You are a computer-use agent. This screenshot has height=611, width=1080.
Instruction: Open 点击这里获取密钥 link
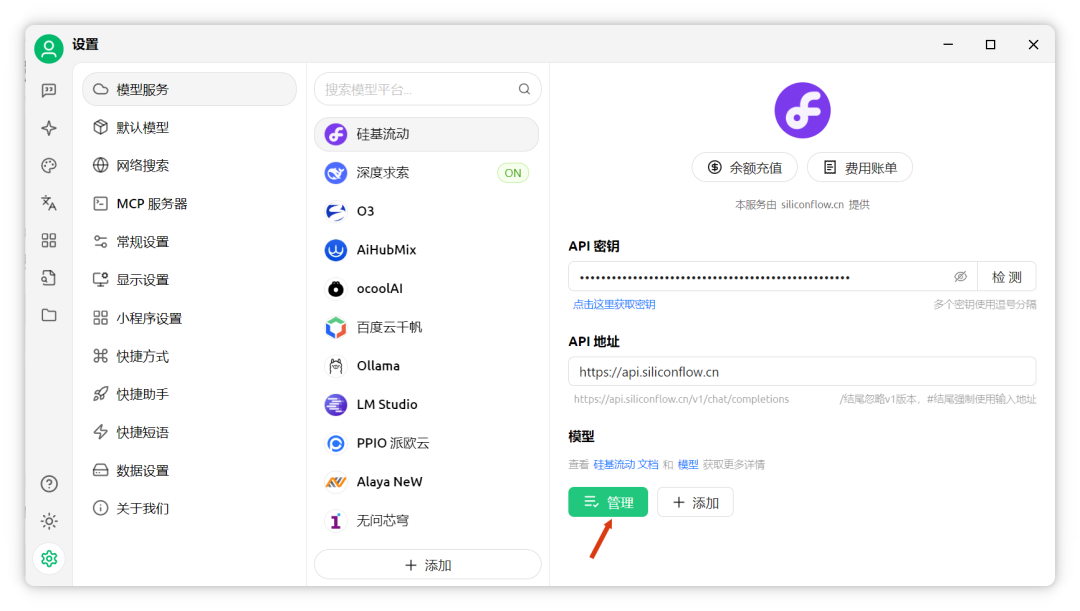(614, 304)
